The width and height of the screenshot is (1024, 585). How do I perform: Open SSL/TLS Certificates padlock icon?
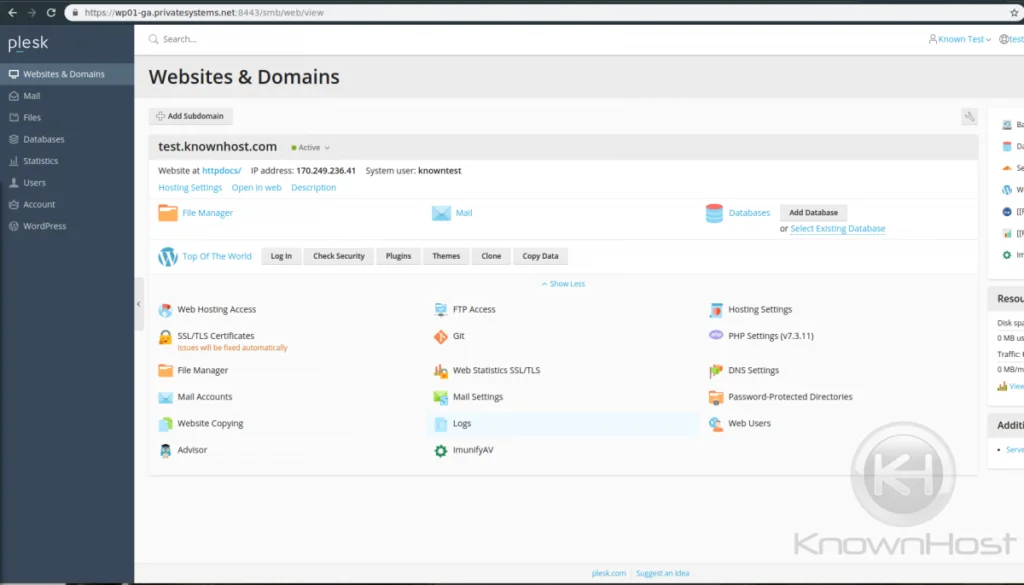click(165, 338)
